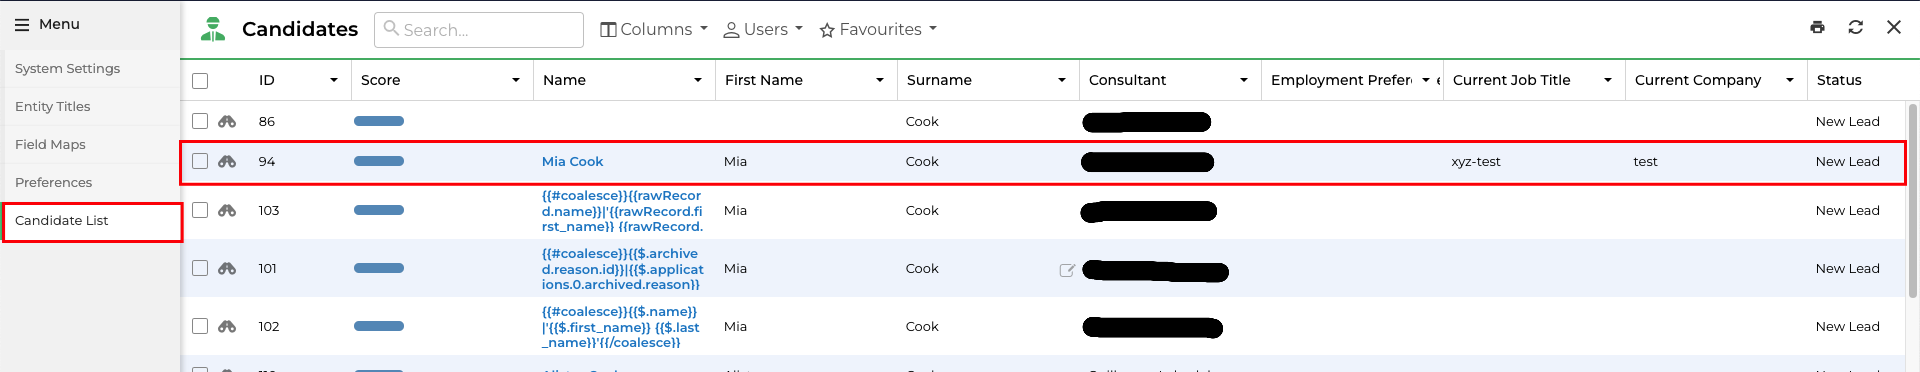Screen dimensions: 1920x372
Task: Open Name column filter arrow
Action: point(698,80)
